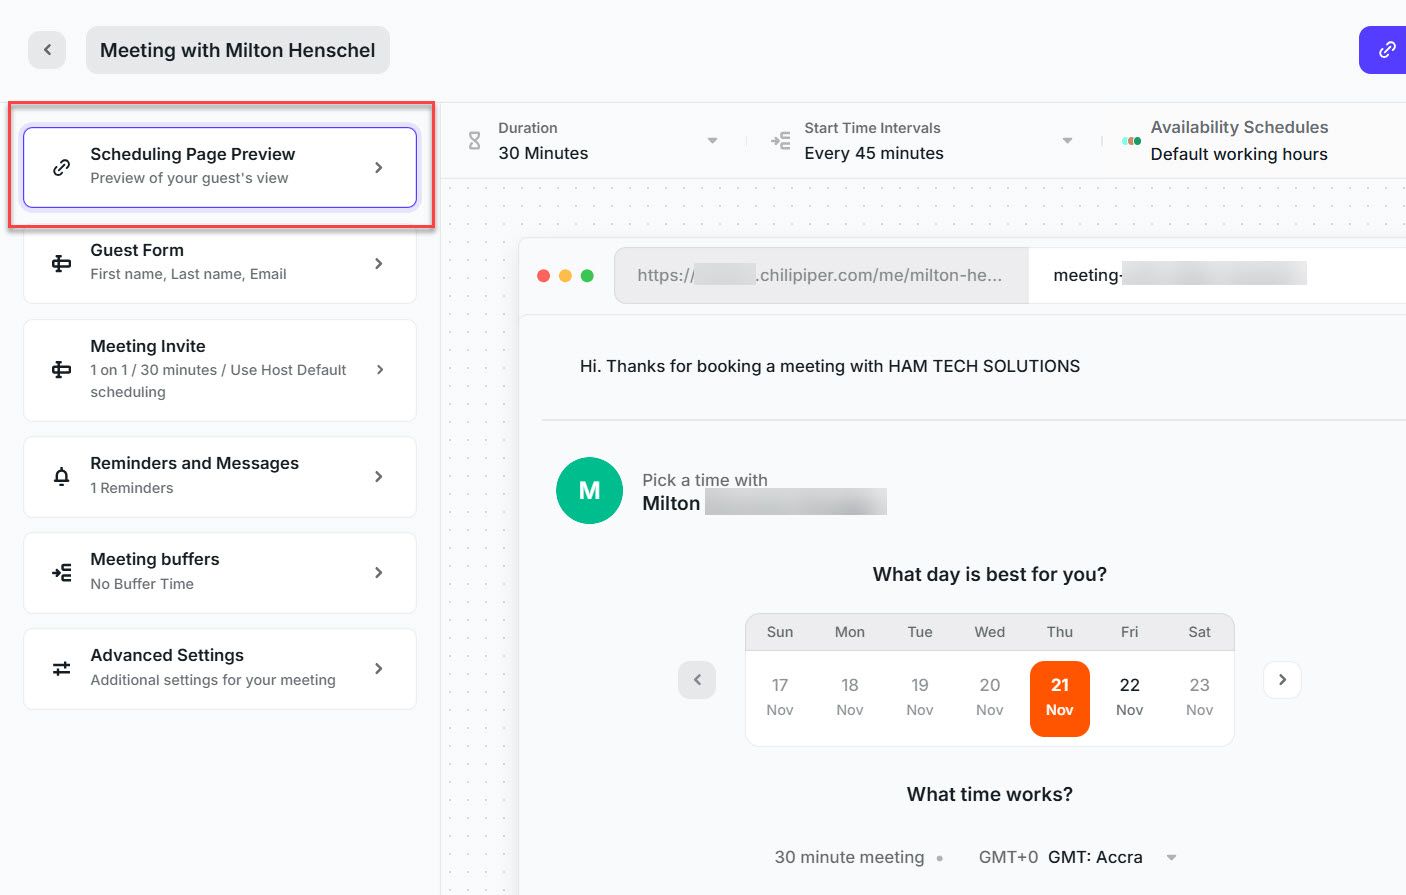Click the purple link button in the top-right
This screenshot has height=895, width=1406.
point(1385,49)
